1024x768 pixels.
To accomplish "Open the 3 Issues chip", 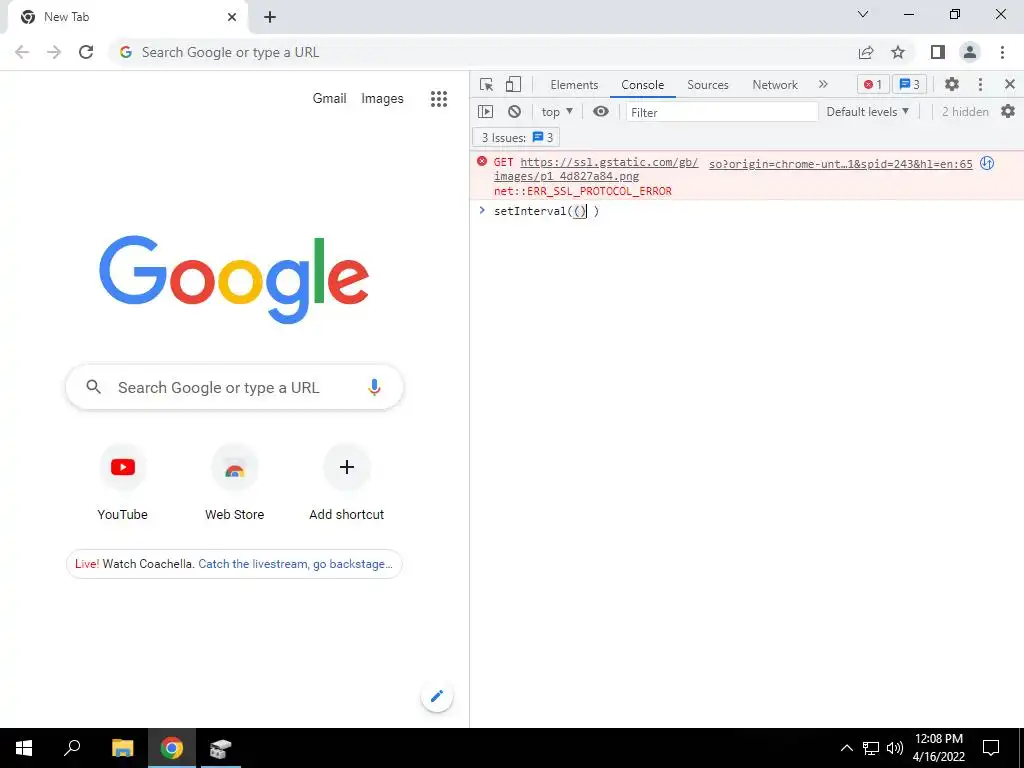I will (x=517, y=138).
